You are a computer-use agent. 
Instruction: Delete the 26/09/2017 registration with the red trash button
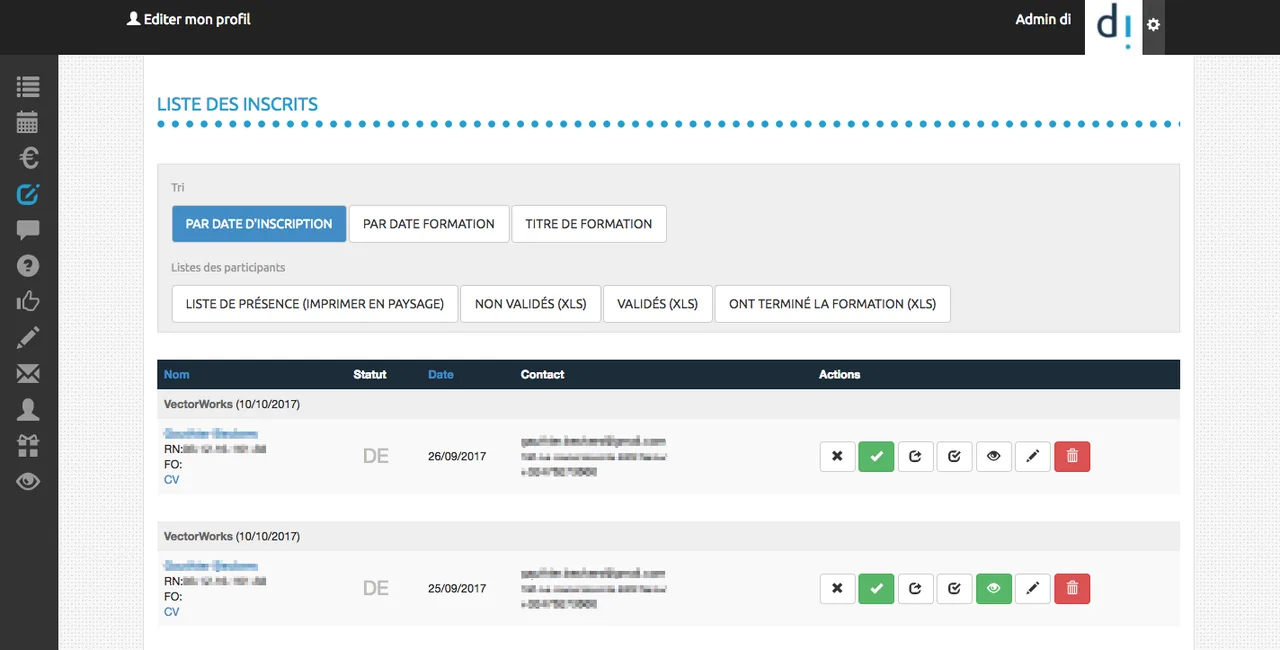click(x=1072, y=457)
